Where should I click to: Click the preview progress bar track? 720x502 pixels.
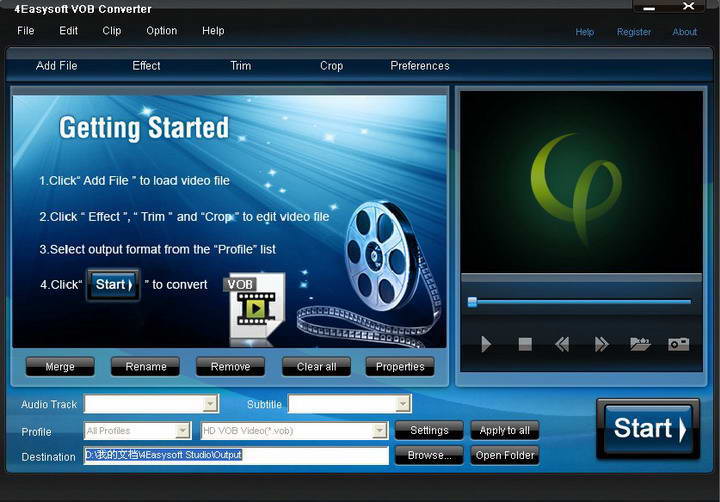pos(581,302)
